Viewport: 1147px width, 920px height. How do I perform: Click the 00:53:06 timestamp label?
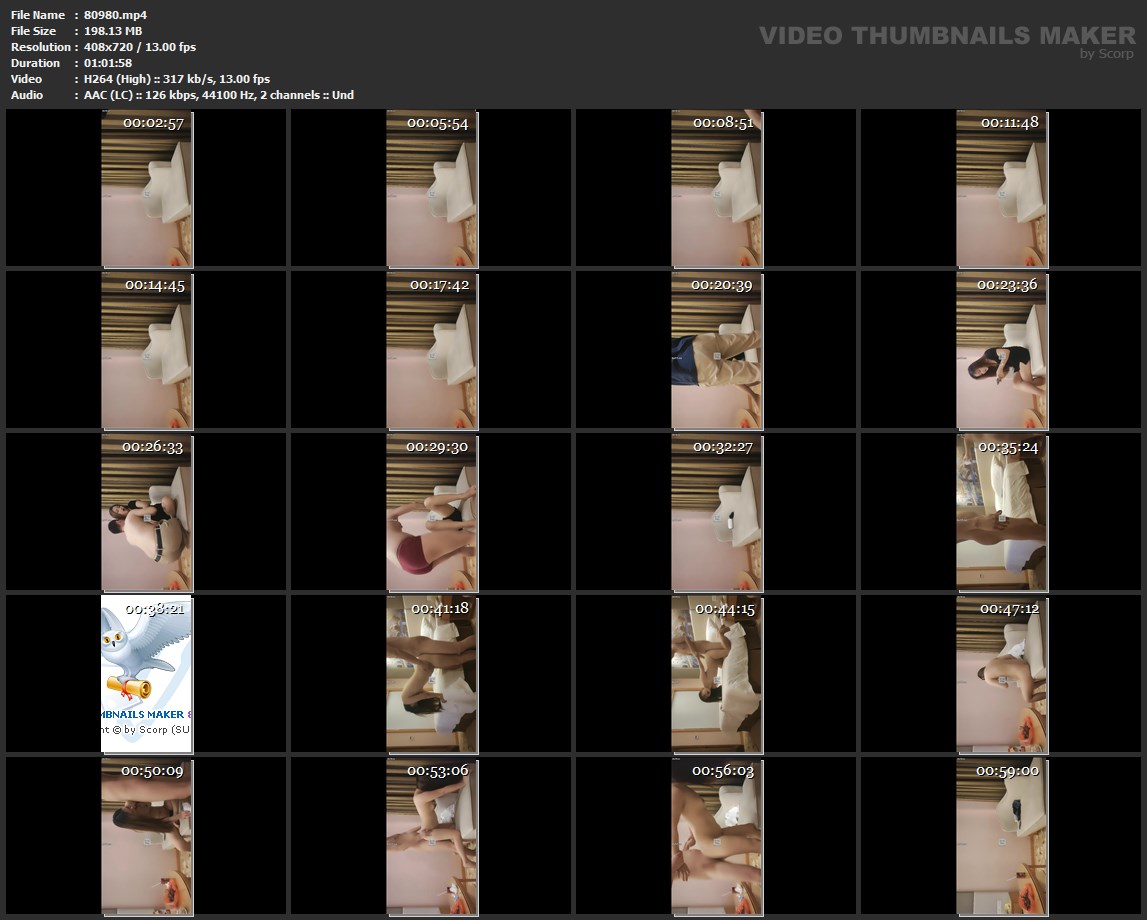(x=438, y=771)
